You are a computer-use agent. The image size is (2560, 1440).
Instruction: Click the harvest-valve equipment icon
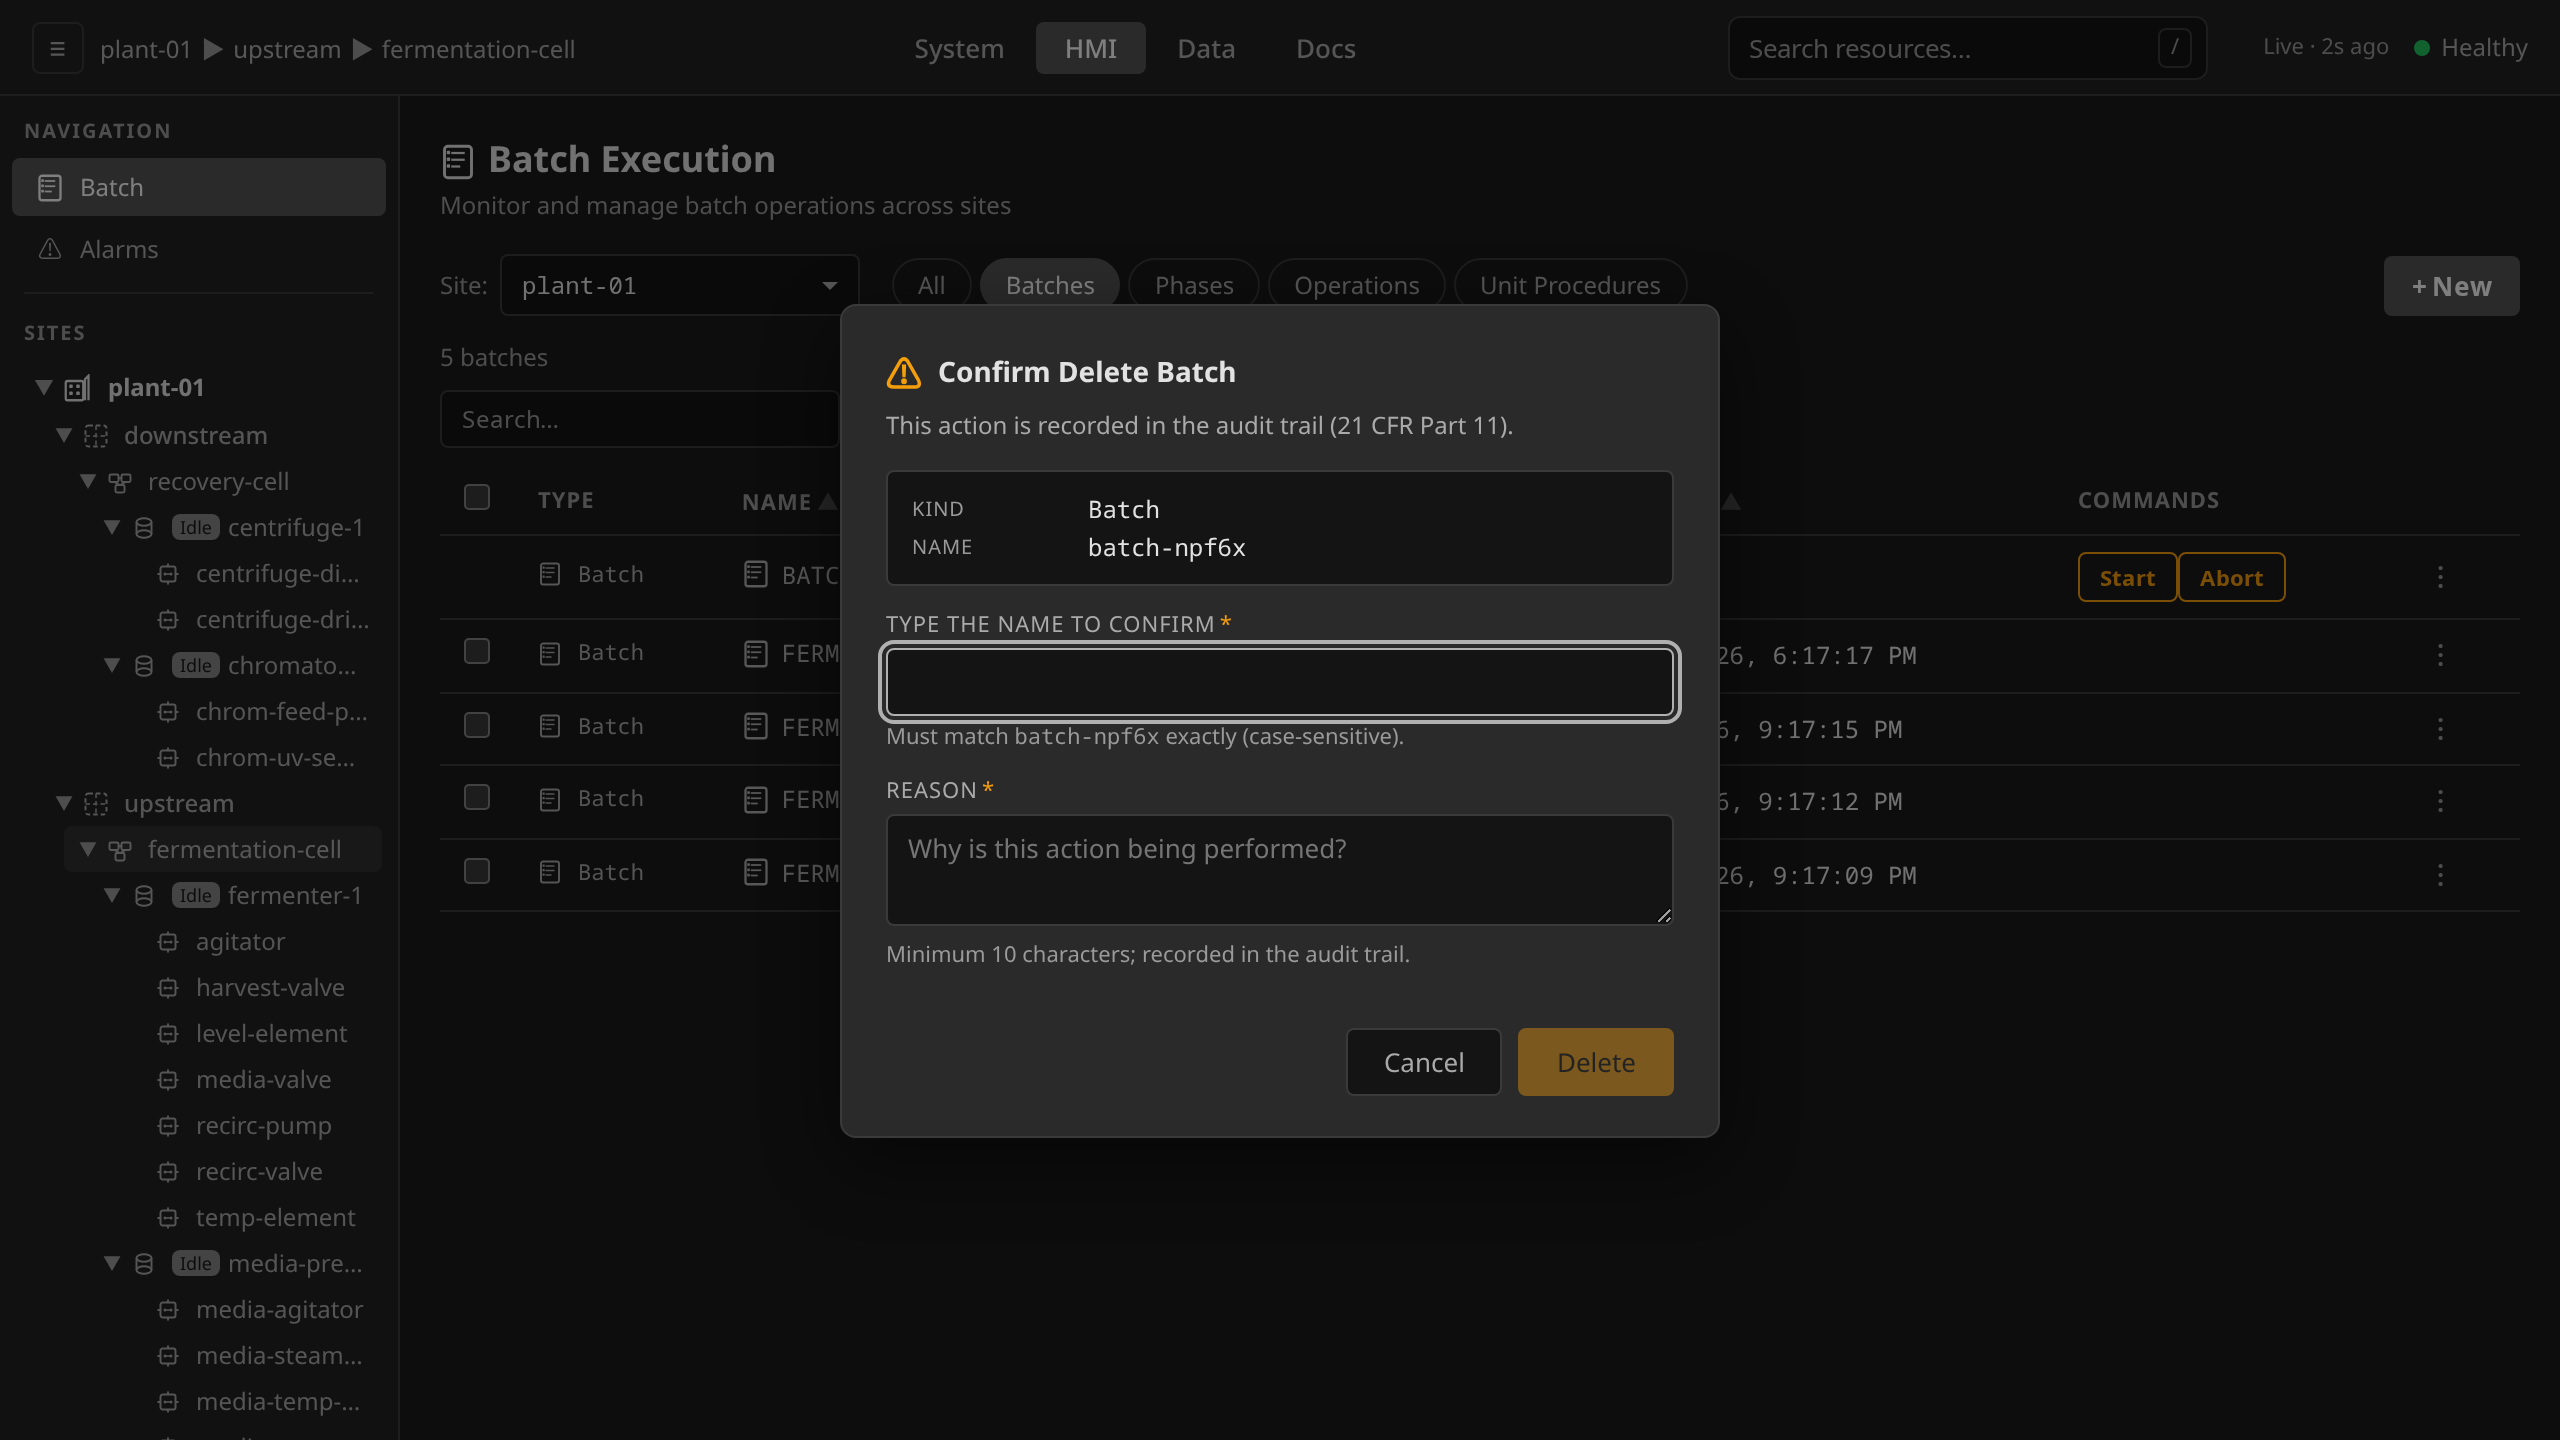[x=168, y=988]
